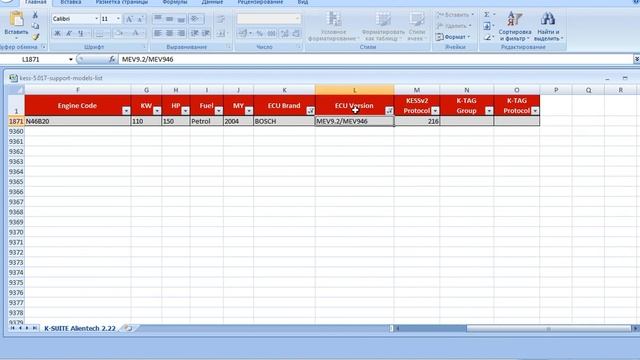
Task: Click the accounting currency format icon
Action: tap(242, 33)
